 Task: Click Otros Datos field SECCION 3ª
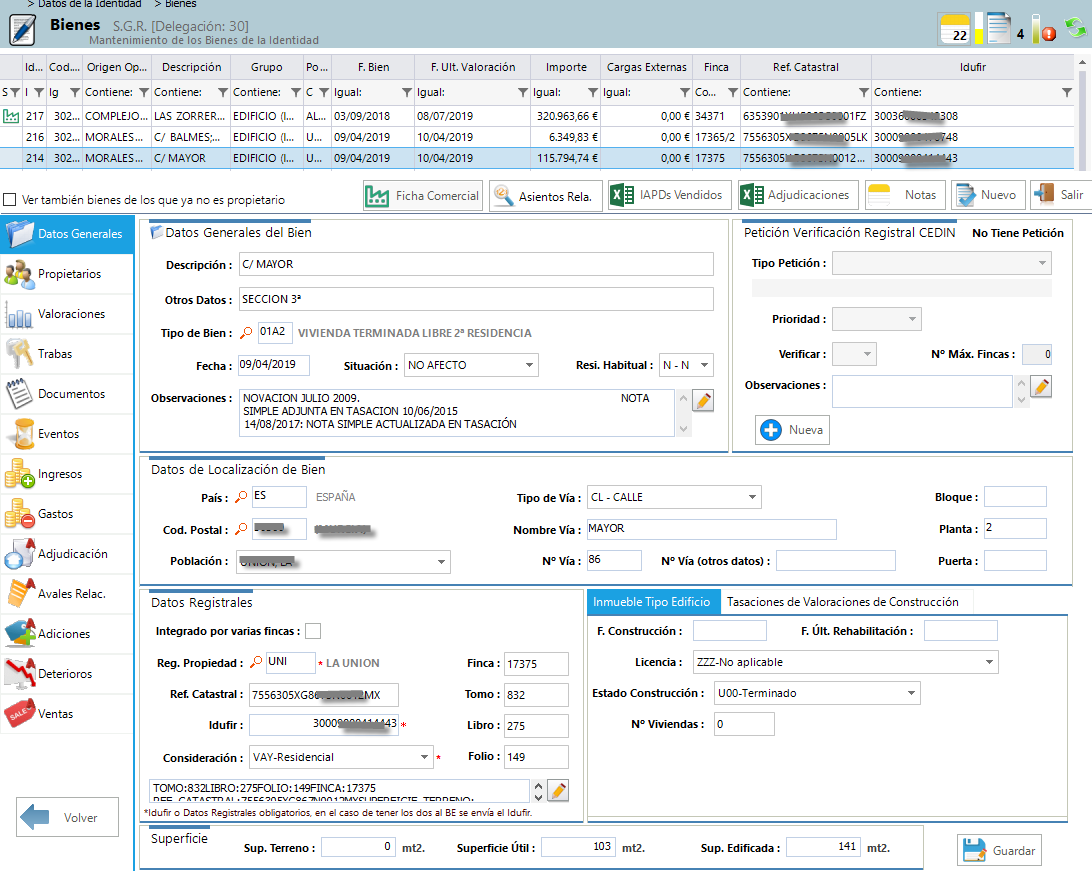point(476,299)
